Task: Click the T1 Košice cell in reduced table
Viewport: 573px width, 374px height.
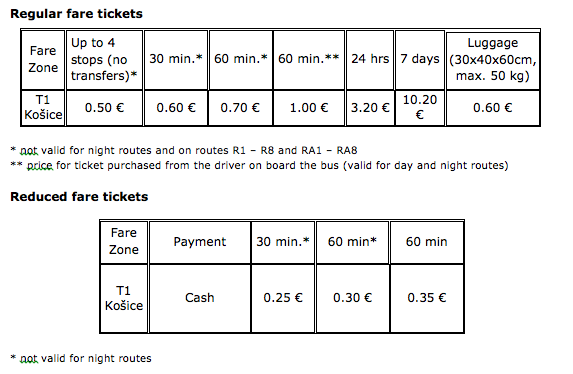Action: pyautogui.click(x=124, y=298)
